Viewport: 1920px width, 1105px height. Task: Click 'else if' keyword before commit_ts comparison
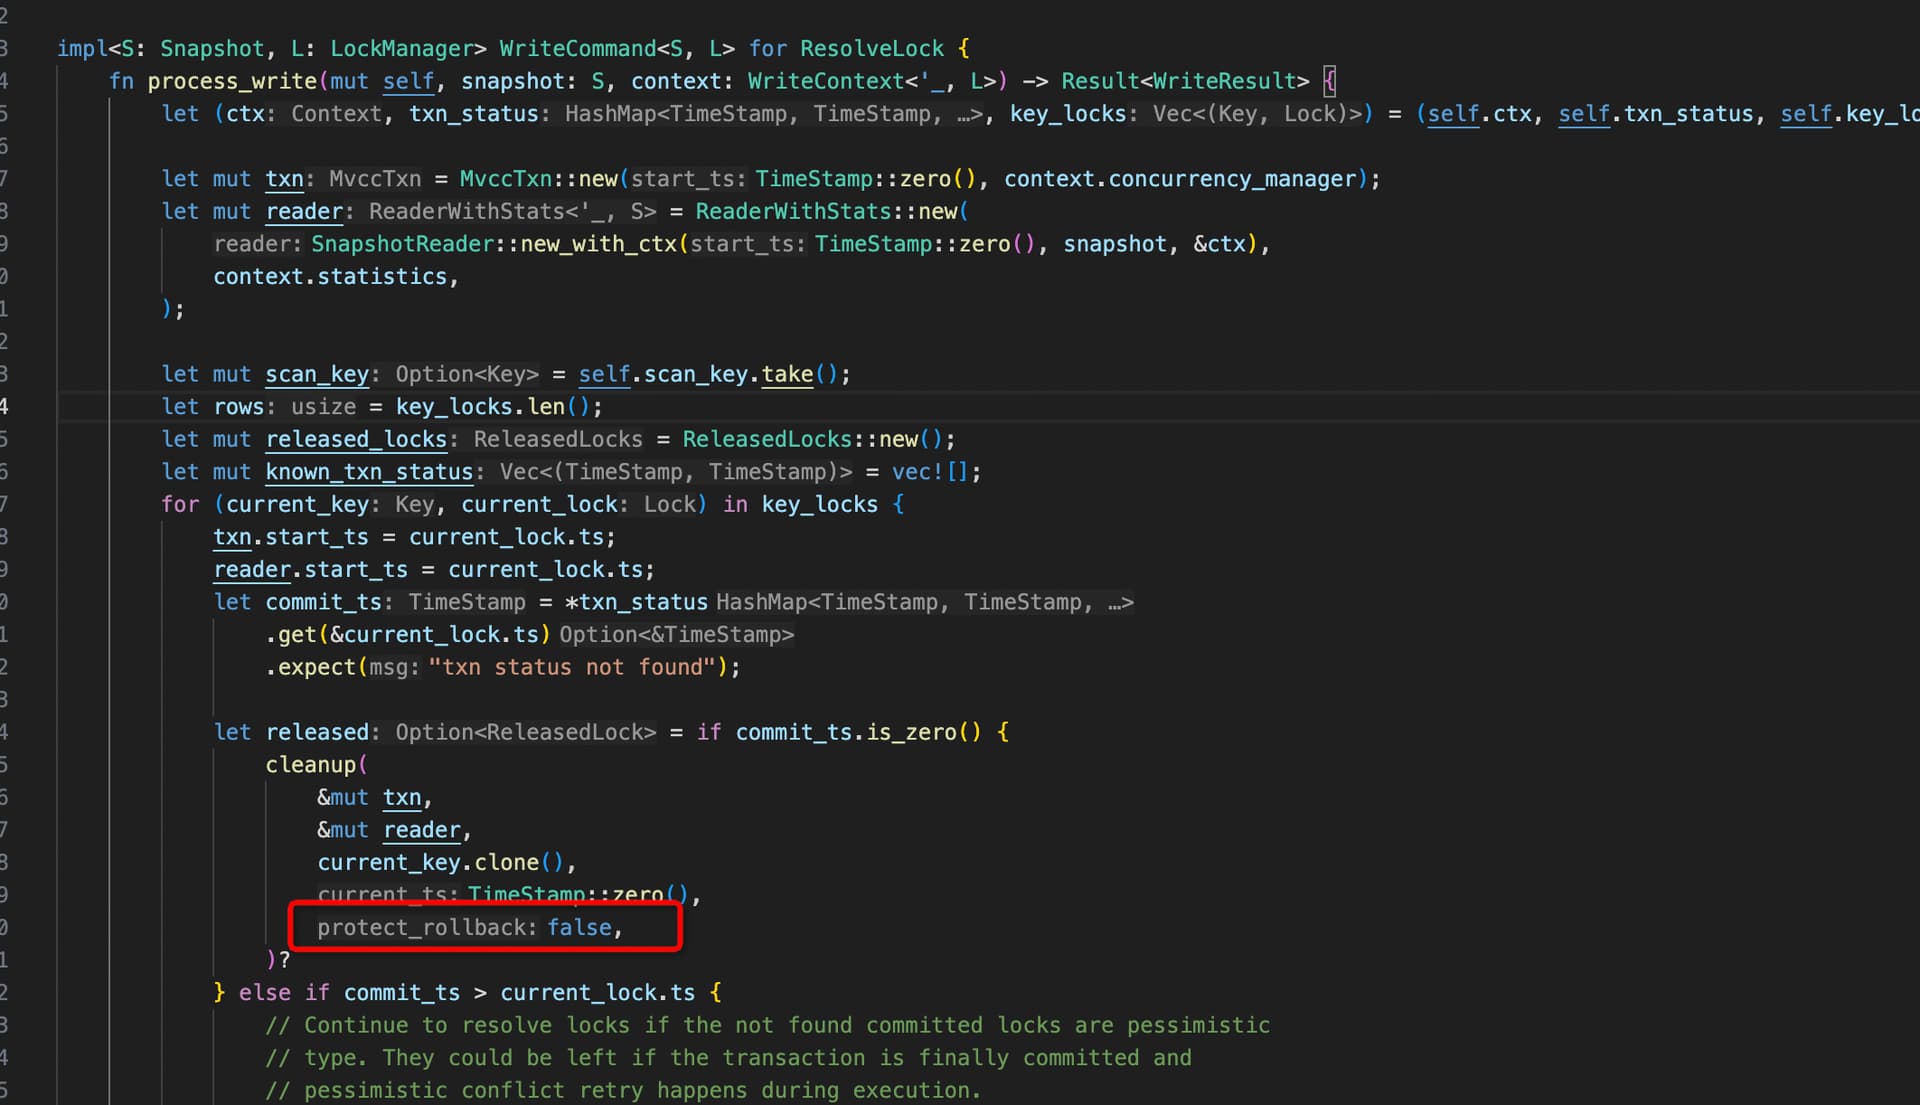283,992
